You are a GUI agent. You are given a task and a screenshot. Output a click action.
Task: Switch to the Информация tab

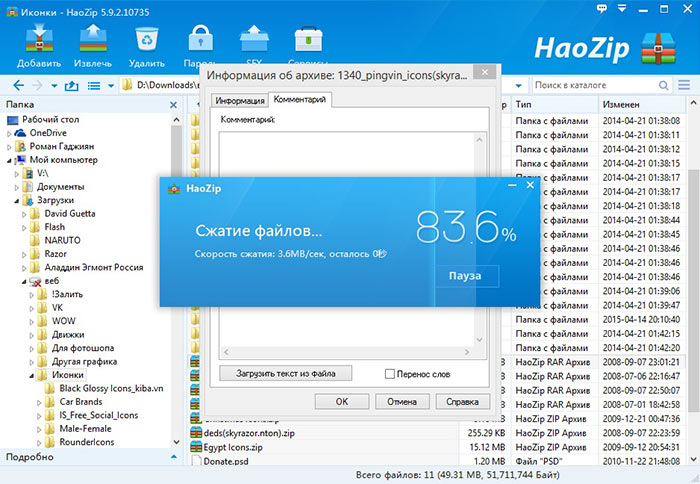tap(238, 100)
